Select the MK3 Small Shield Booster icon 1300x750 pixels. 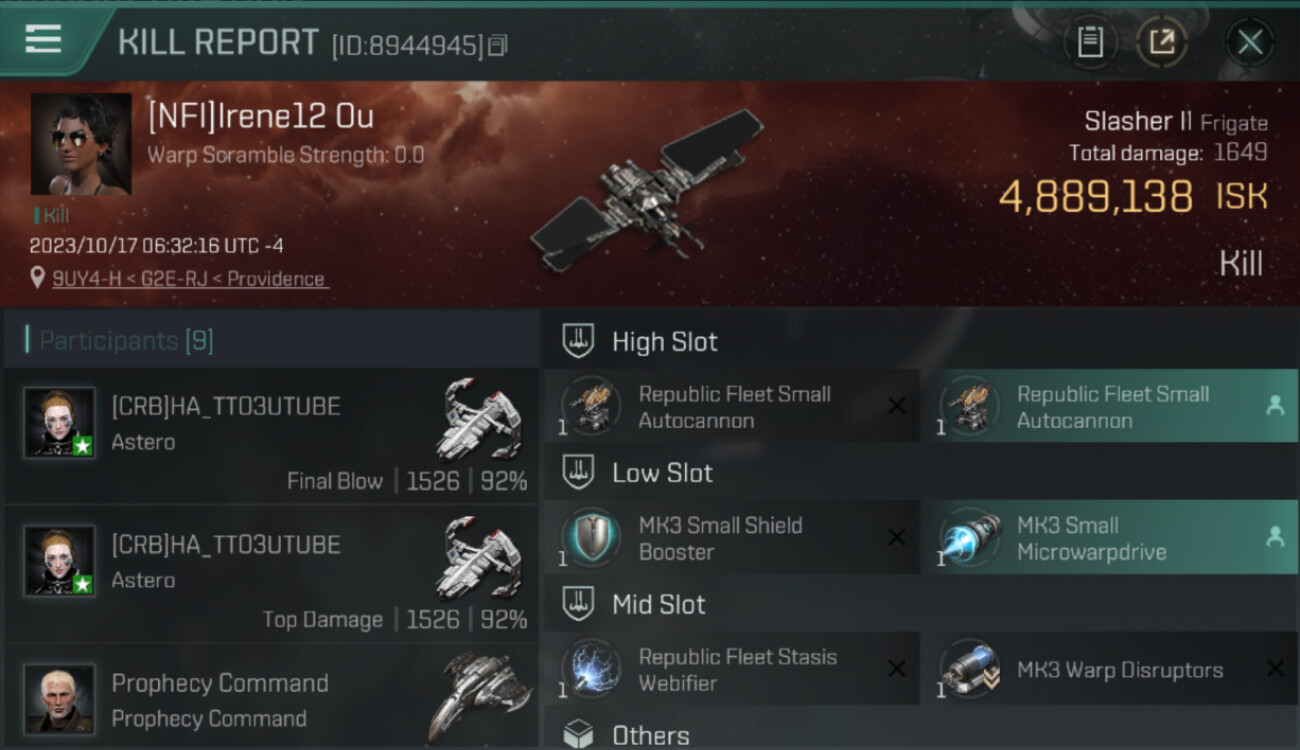[590, 537]
